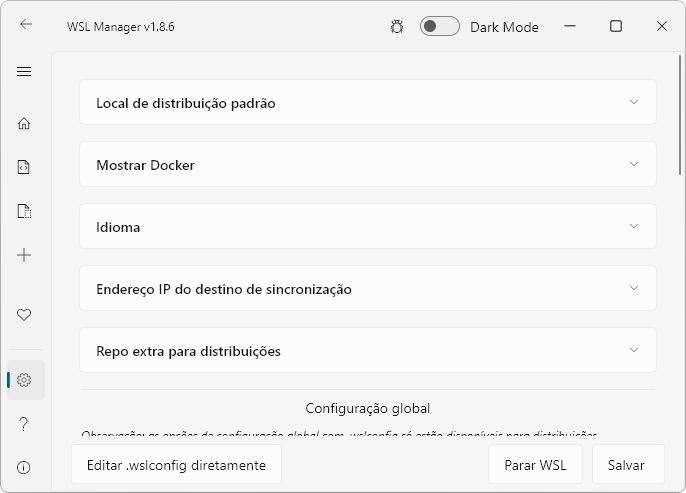Viewport: 686px width, 493px height.
Task: Expand the Mostrar Docker section
Action: (368, 164)
